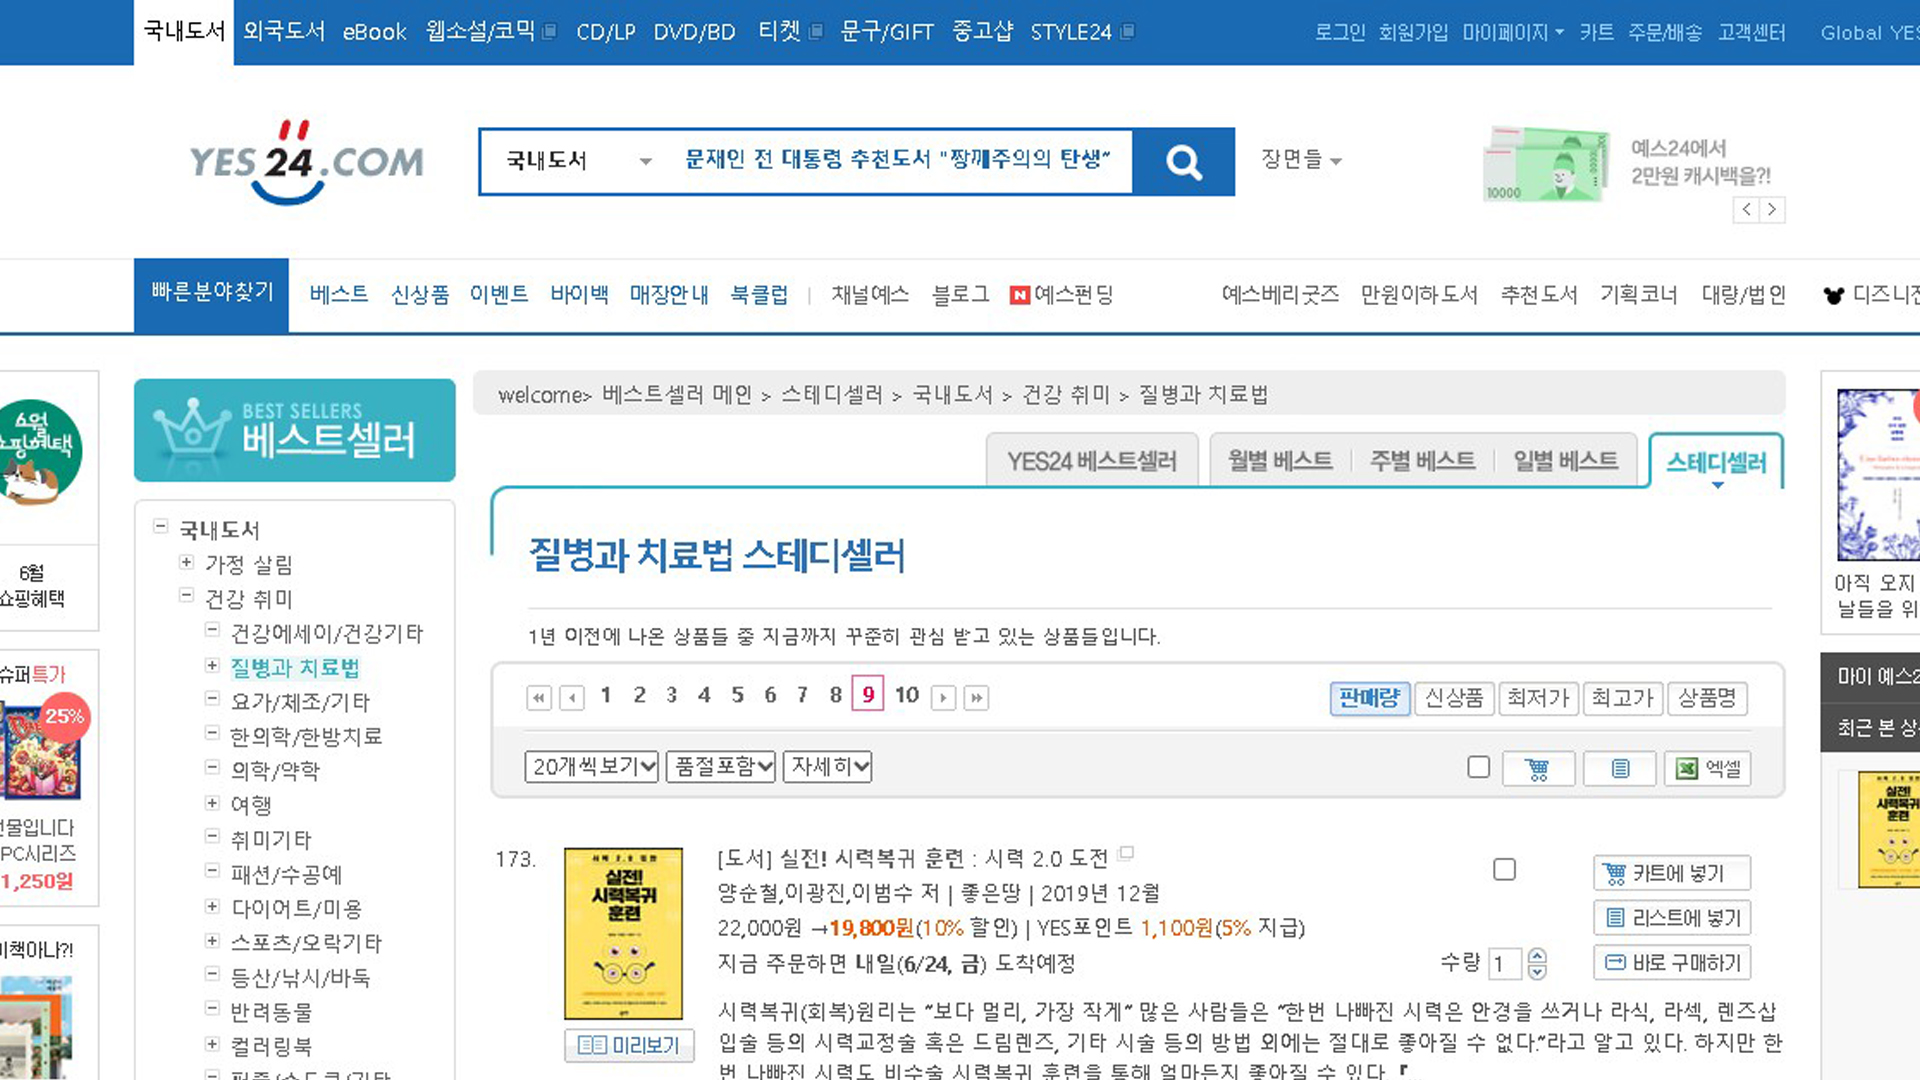Switch to the 일별 베스트 tab
Viewport: 1920px width, 1080px height.
tap(1565, 461)
